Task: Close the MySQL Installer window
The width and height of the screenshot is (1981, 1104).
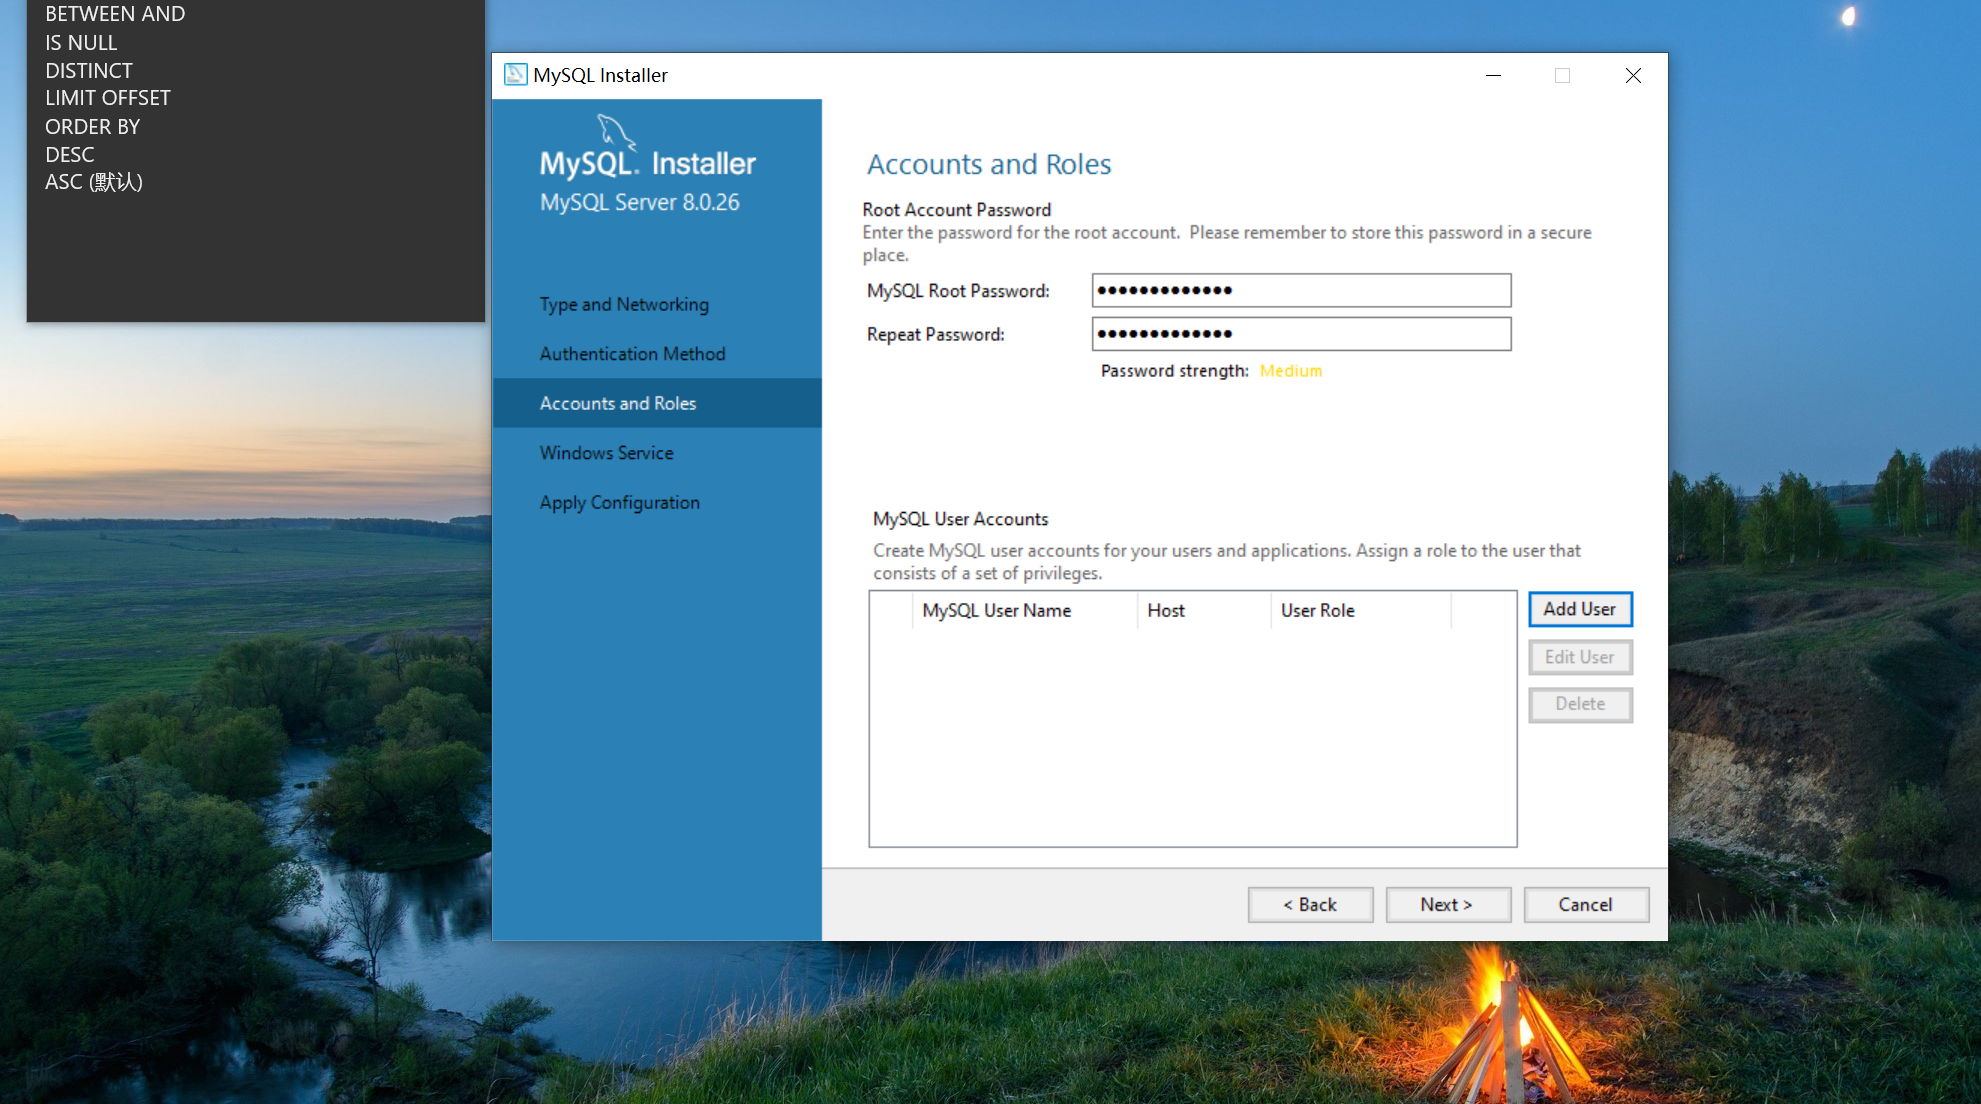Action: (1632, 76)
